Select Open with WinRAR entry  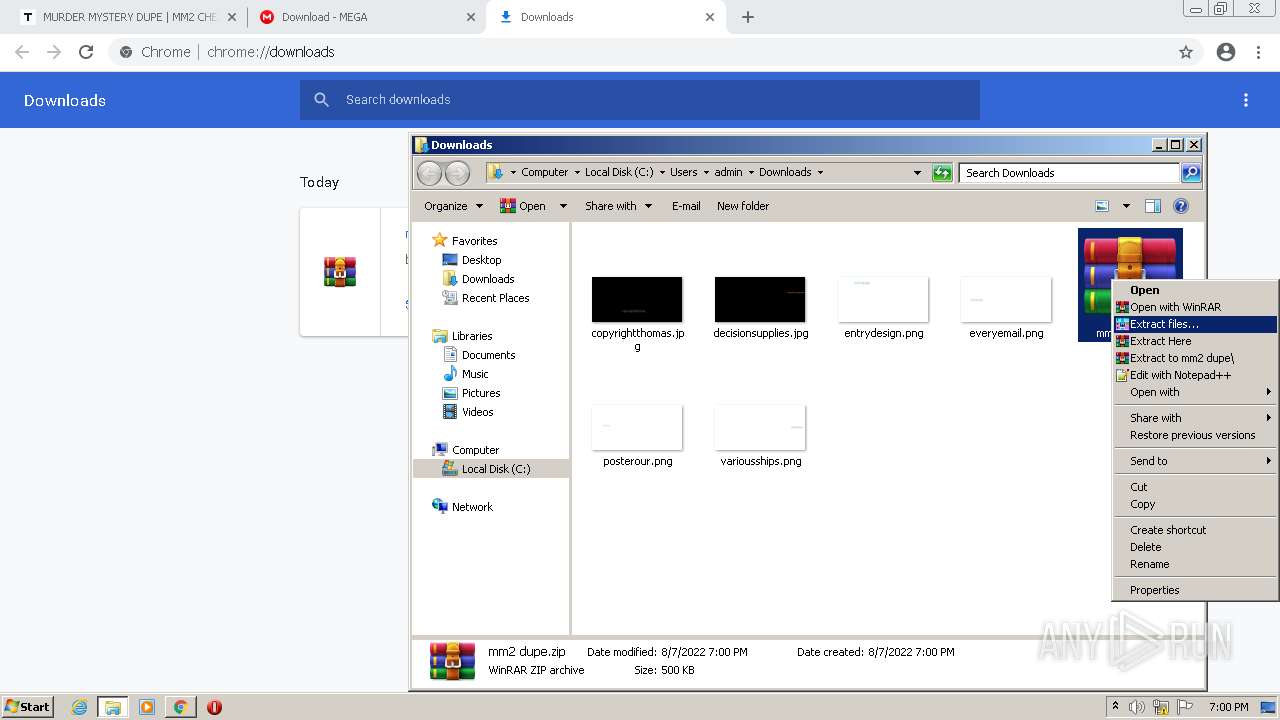click(1195, 307)
